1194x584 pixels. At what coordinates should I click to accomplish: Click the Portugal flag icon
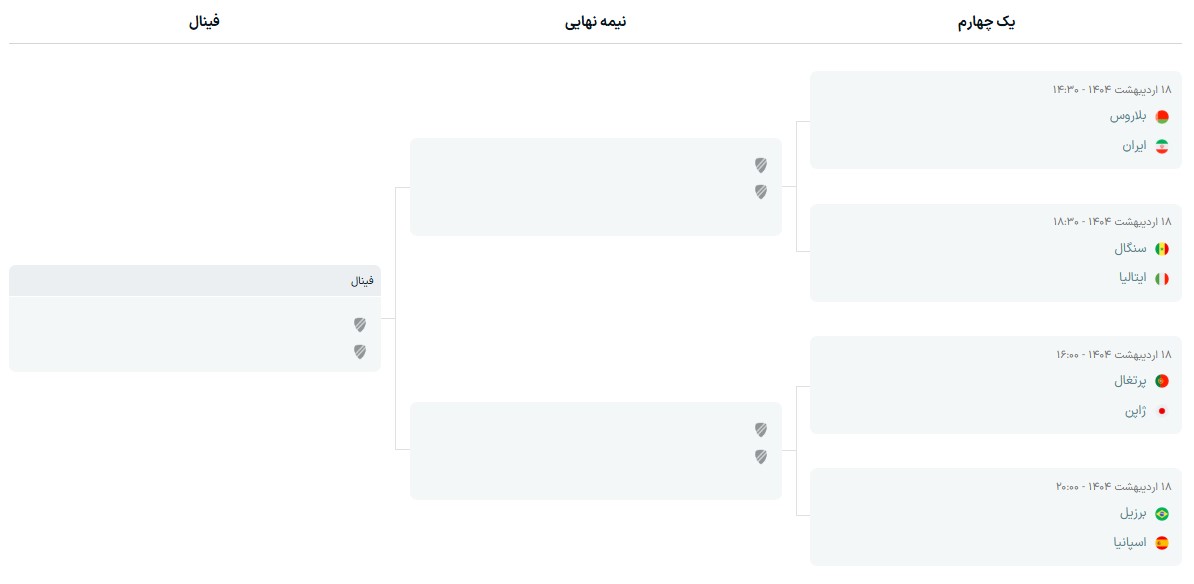[x=1161, y=381]
